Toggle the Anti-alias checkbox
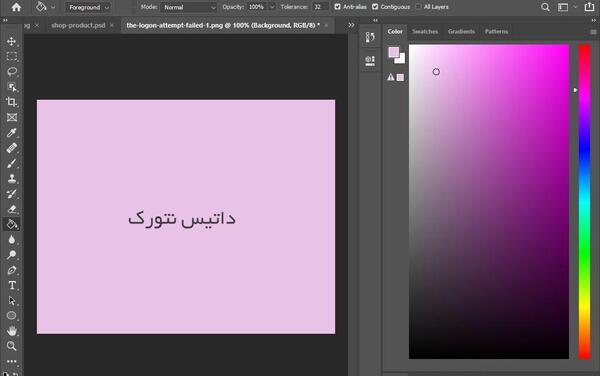600x376 pixels. (338, 7)
